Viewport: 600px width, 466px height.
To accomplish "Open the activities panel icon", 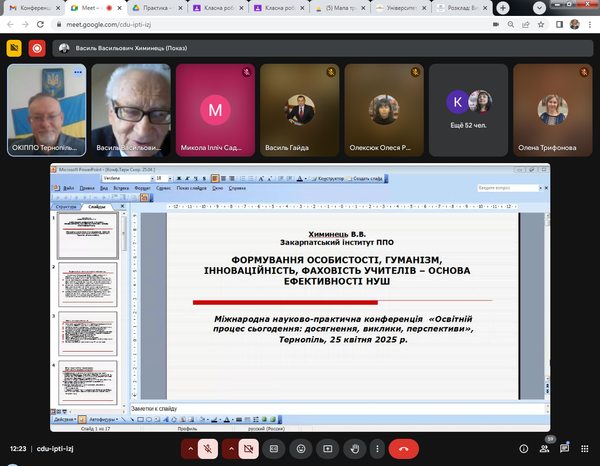I will point(586,449).
